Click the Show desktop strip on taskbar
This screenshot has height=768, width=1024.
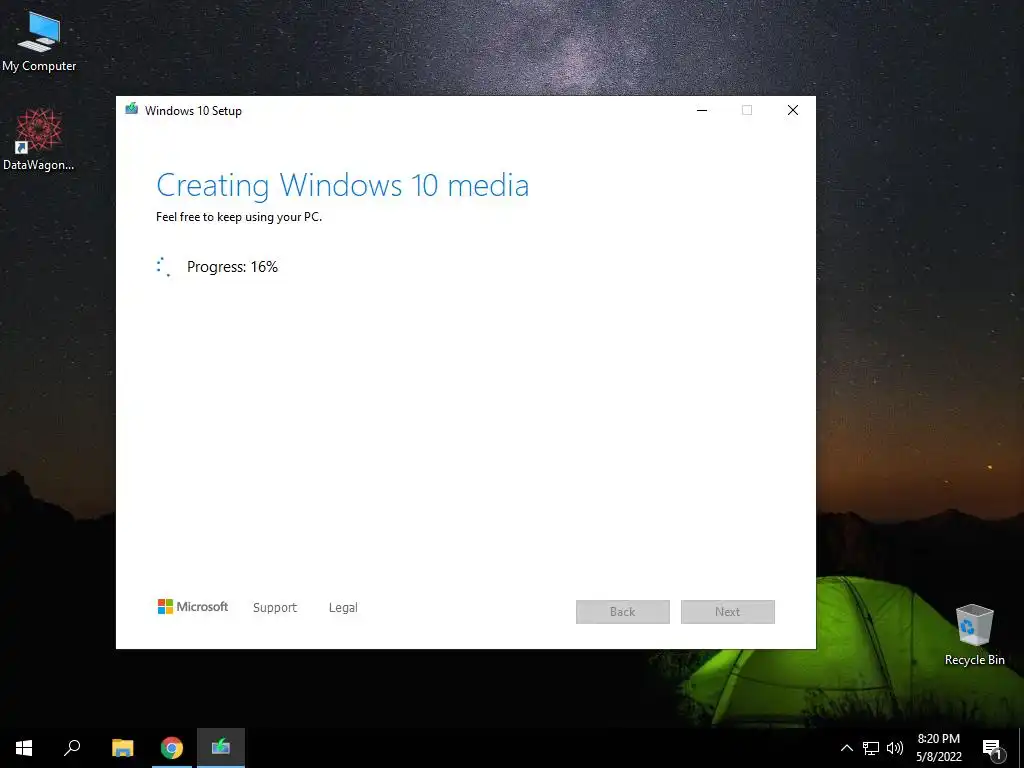[x=1021, y=748]
